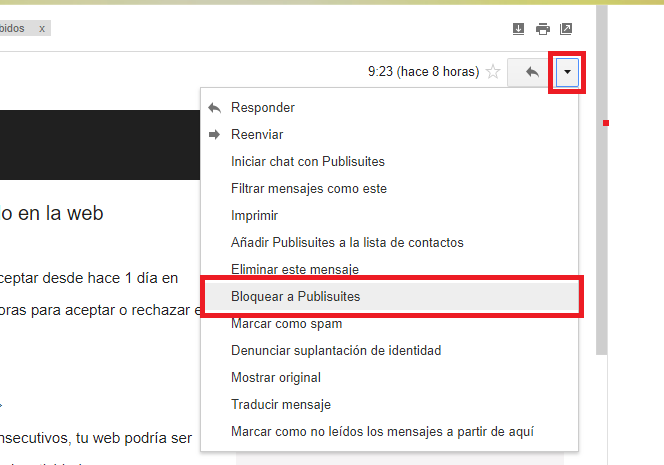Click Bloquear a Publisuites

click(x=295, y=297)
